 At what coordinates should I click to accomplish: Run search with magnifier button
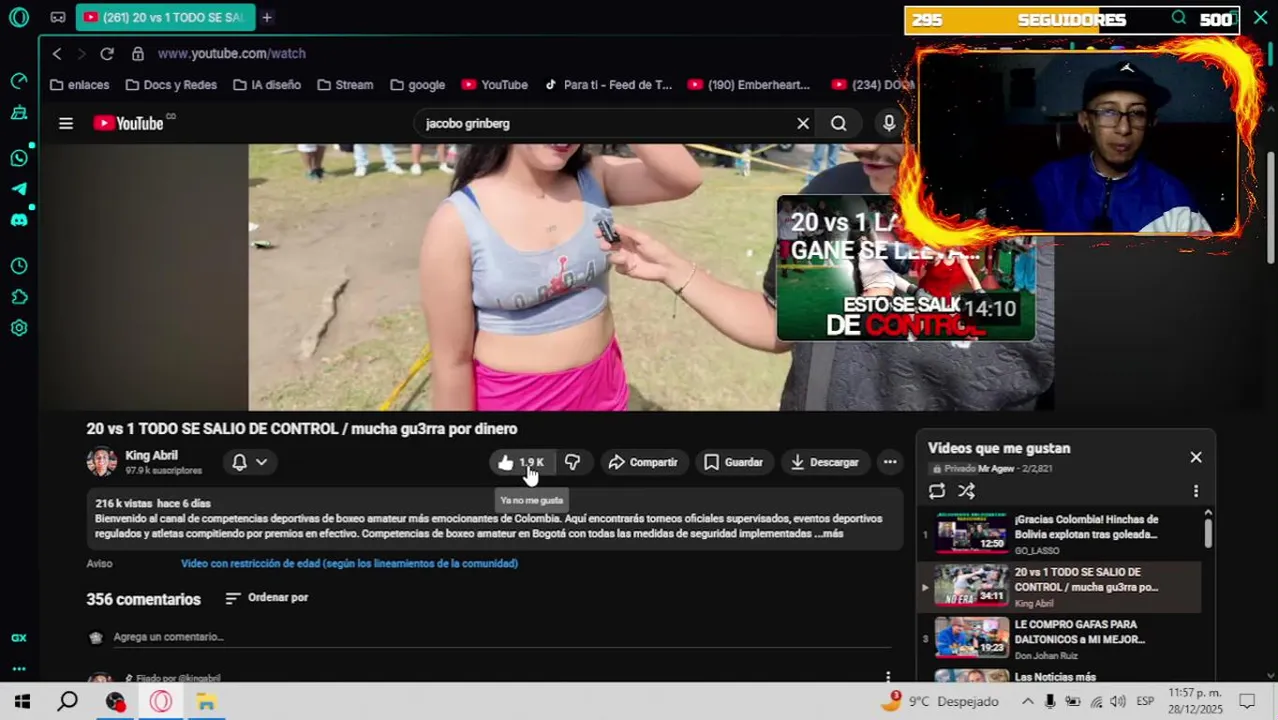tap(839, 123)
